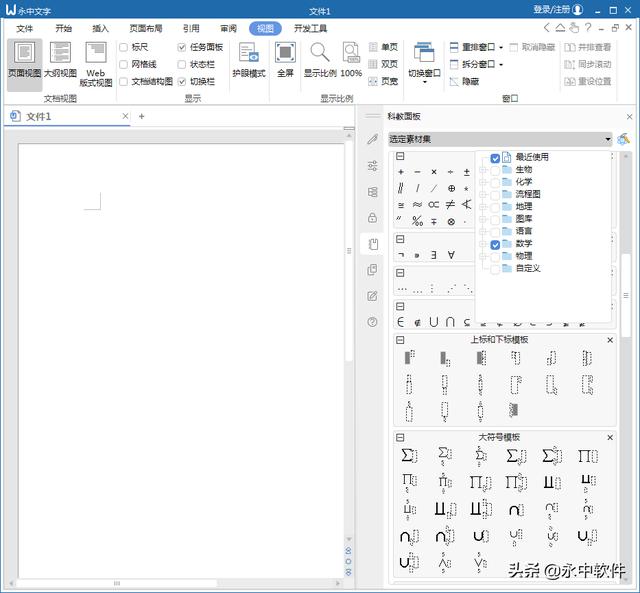The width and height of the screenshot is (640, 593).
Task: Click the horizontal document scrollbar
Action: [116, 583]
